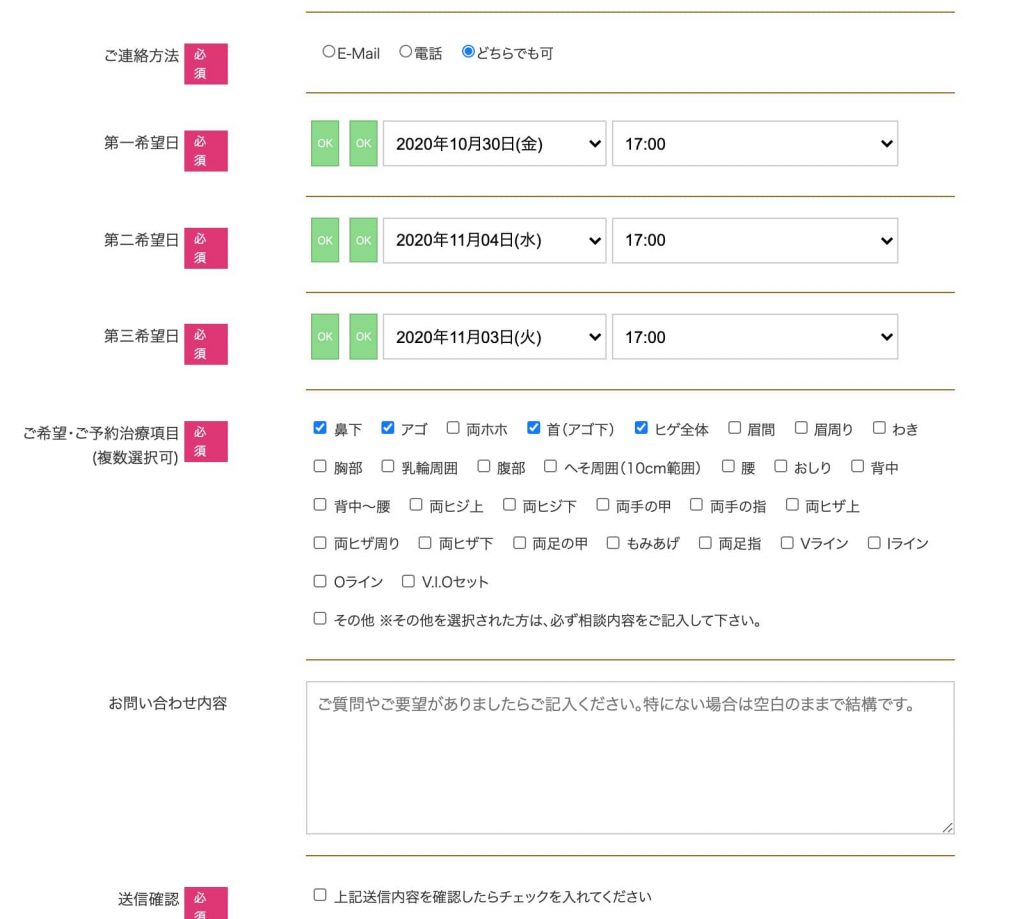Open the 第二希望日 time dropdown
Screen dimensions: 1024x919
tap(754, 240)
